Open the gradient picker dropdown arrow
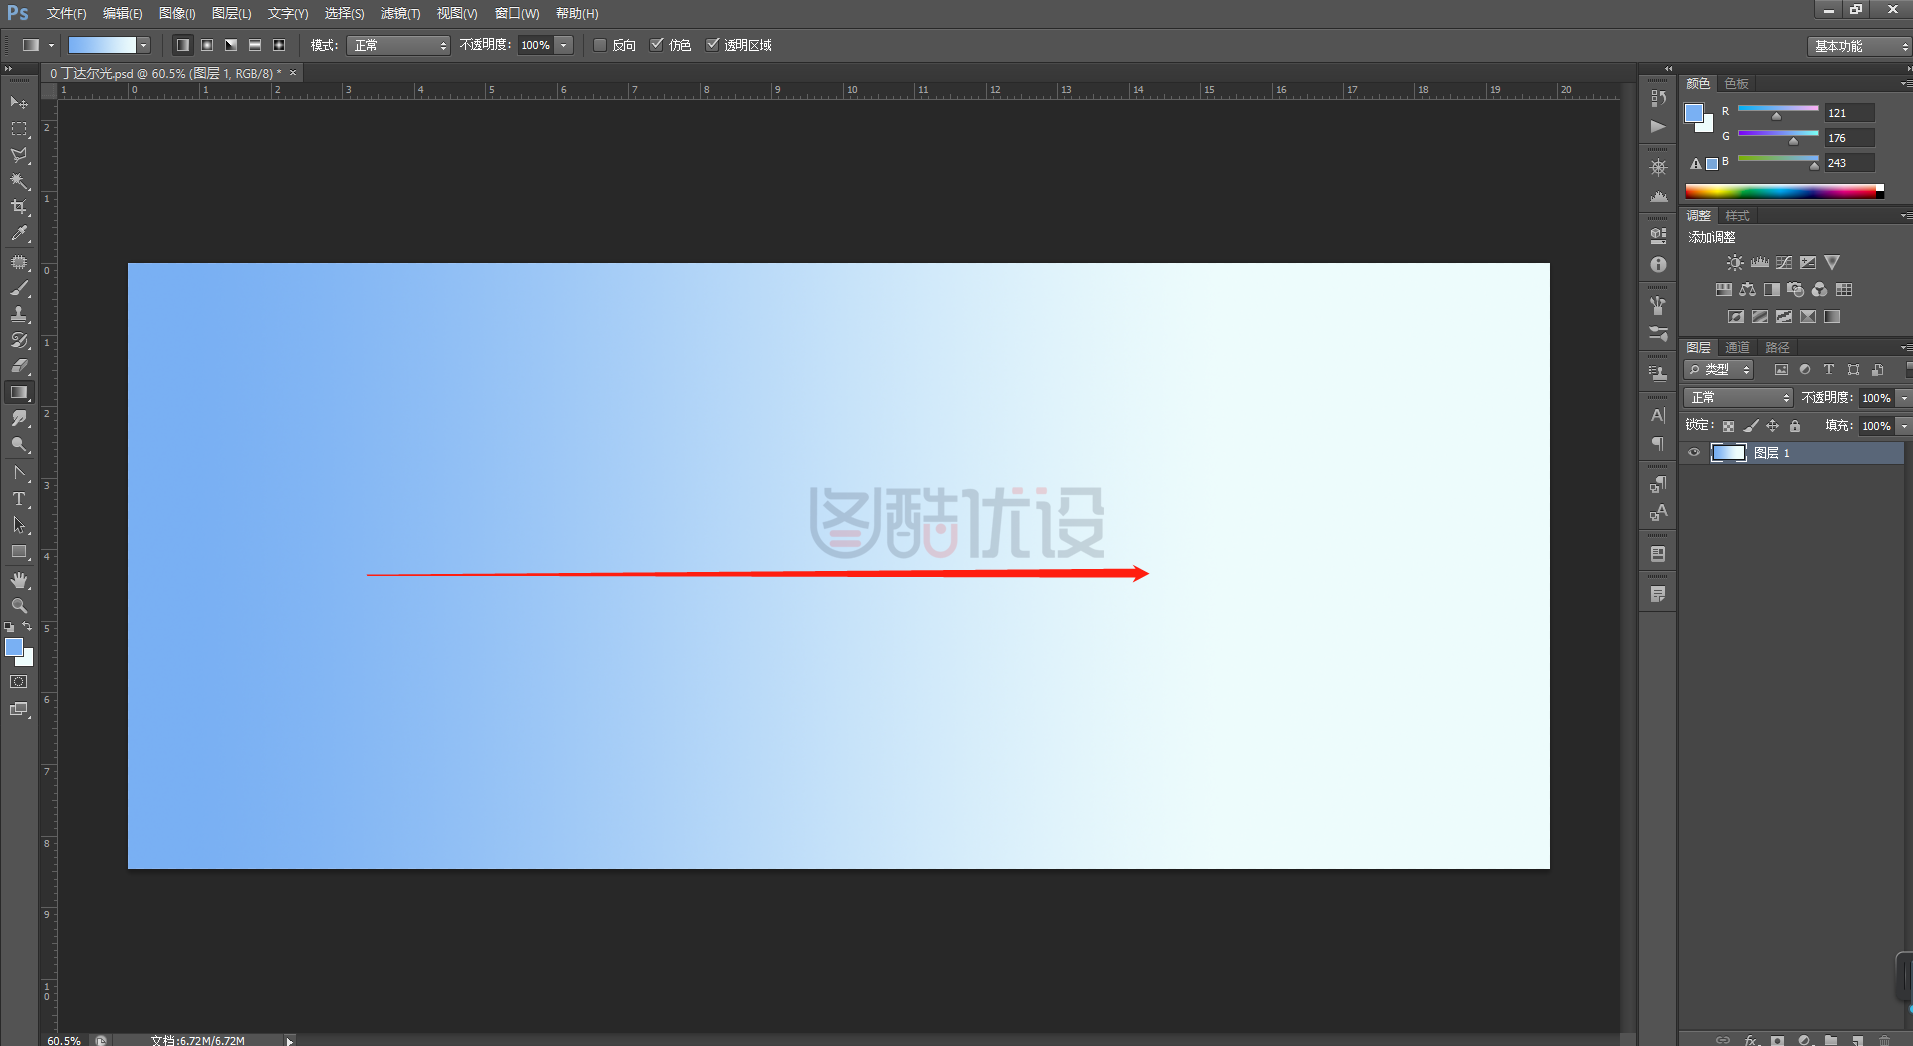Screen dimensions: 1913x1046 click(144, 45)
